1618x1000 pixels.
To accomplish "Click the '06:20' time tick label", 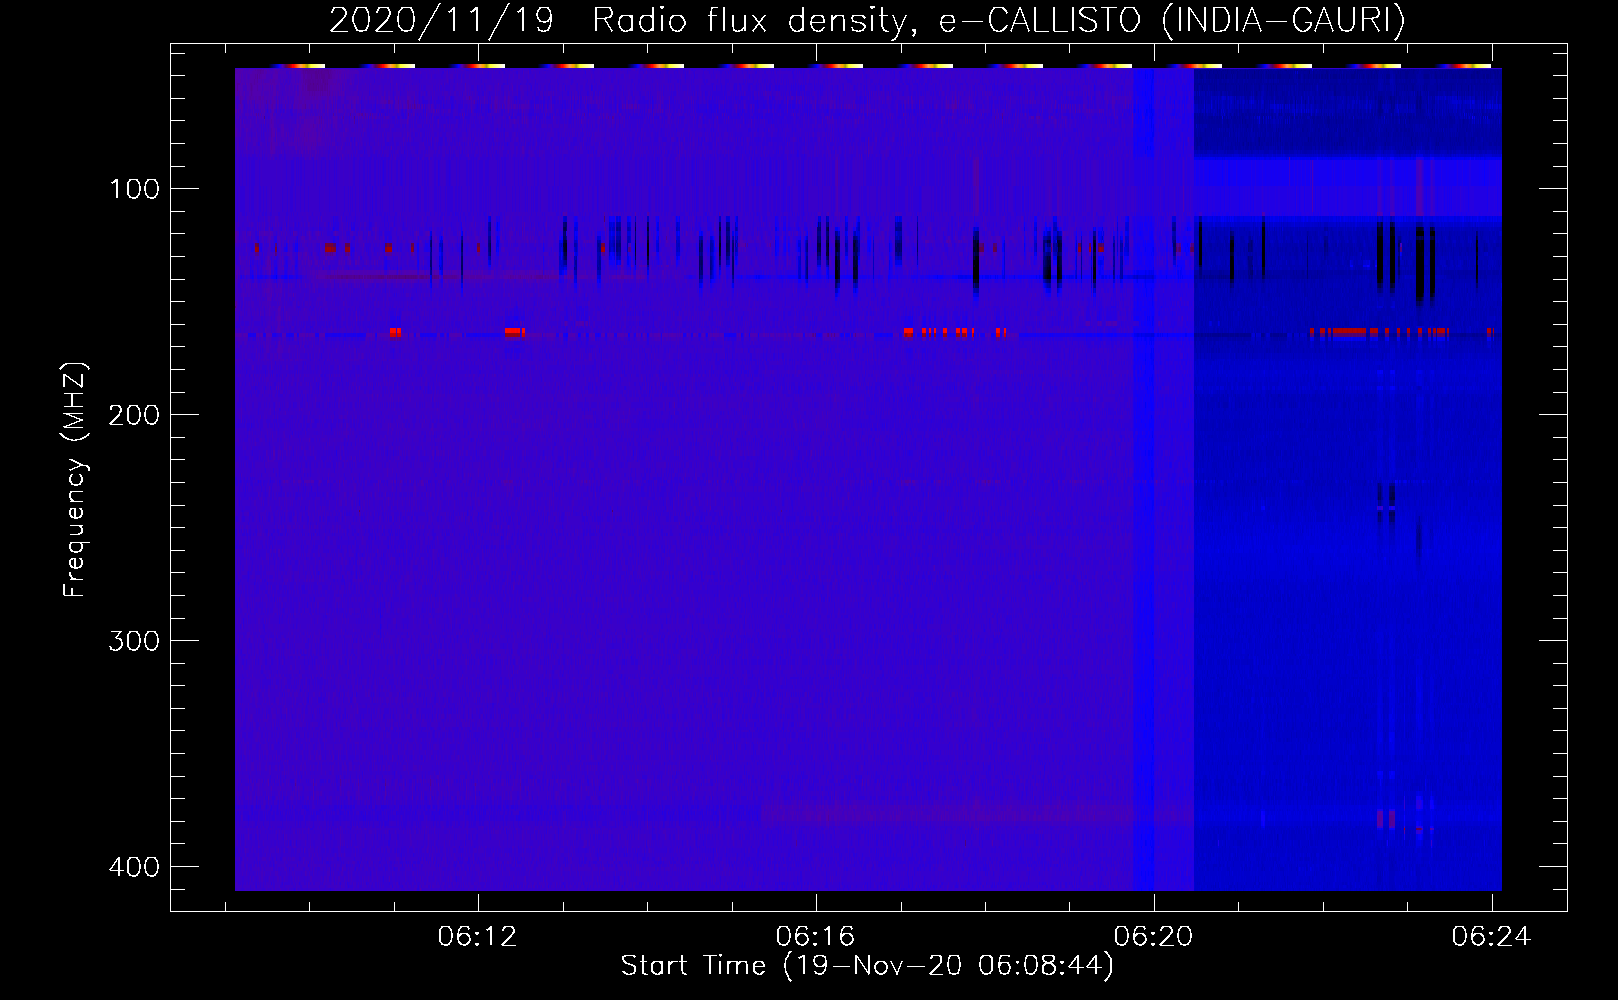I will coord(1154,936).
